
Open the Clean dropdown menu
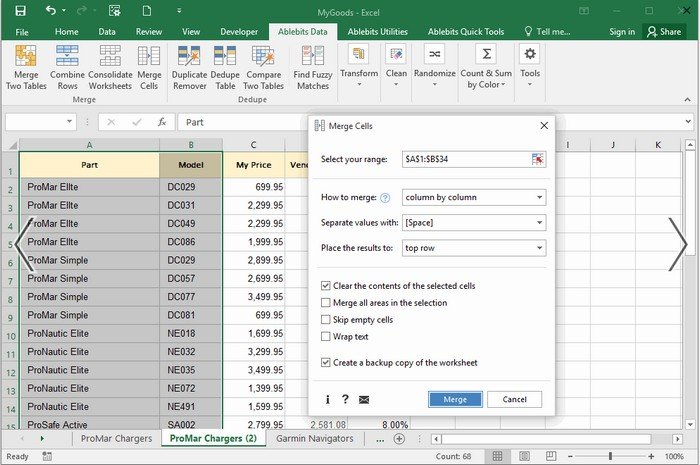tap(396, 66)
